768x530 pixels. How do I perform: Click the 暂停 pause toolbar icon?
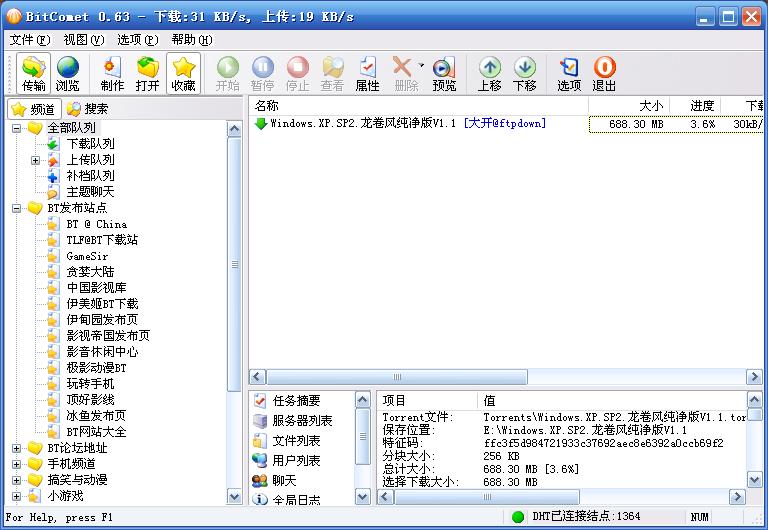tap(263, 73)
